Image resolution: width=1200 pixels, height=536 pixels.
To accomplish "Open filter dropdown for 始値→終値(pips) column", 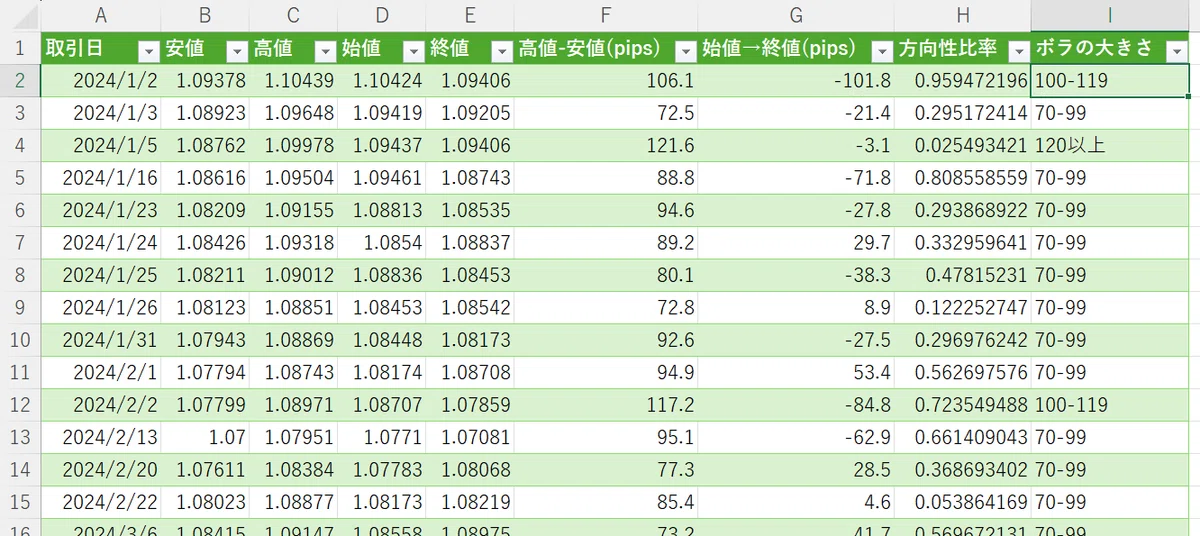I will pos(882,52).
